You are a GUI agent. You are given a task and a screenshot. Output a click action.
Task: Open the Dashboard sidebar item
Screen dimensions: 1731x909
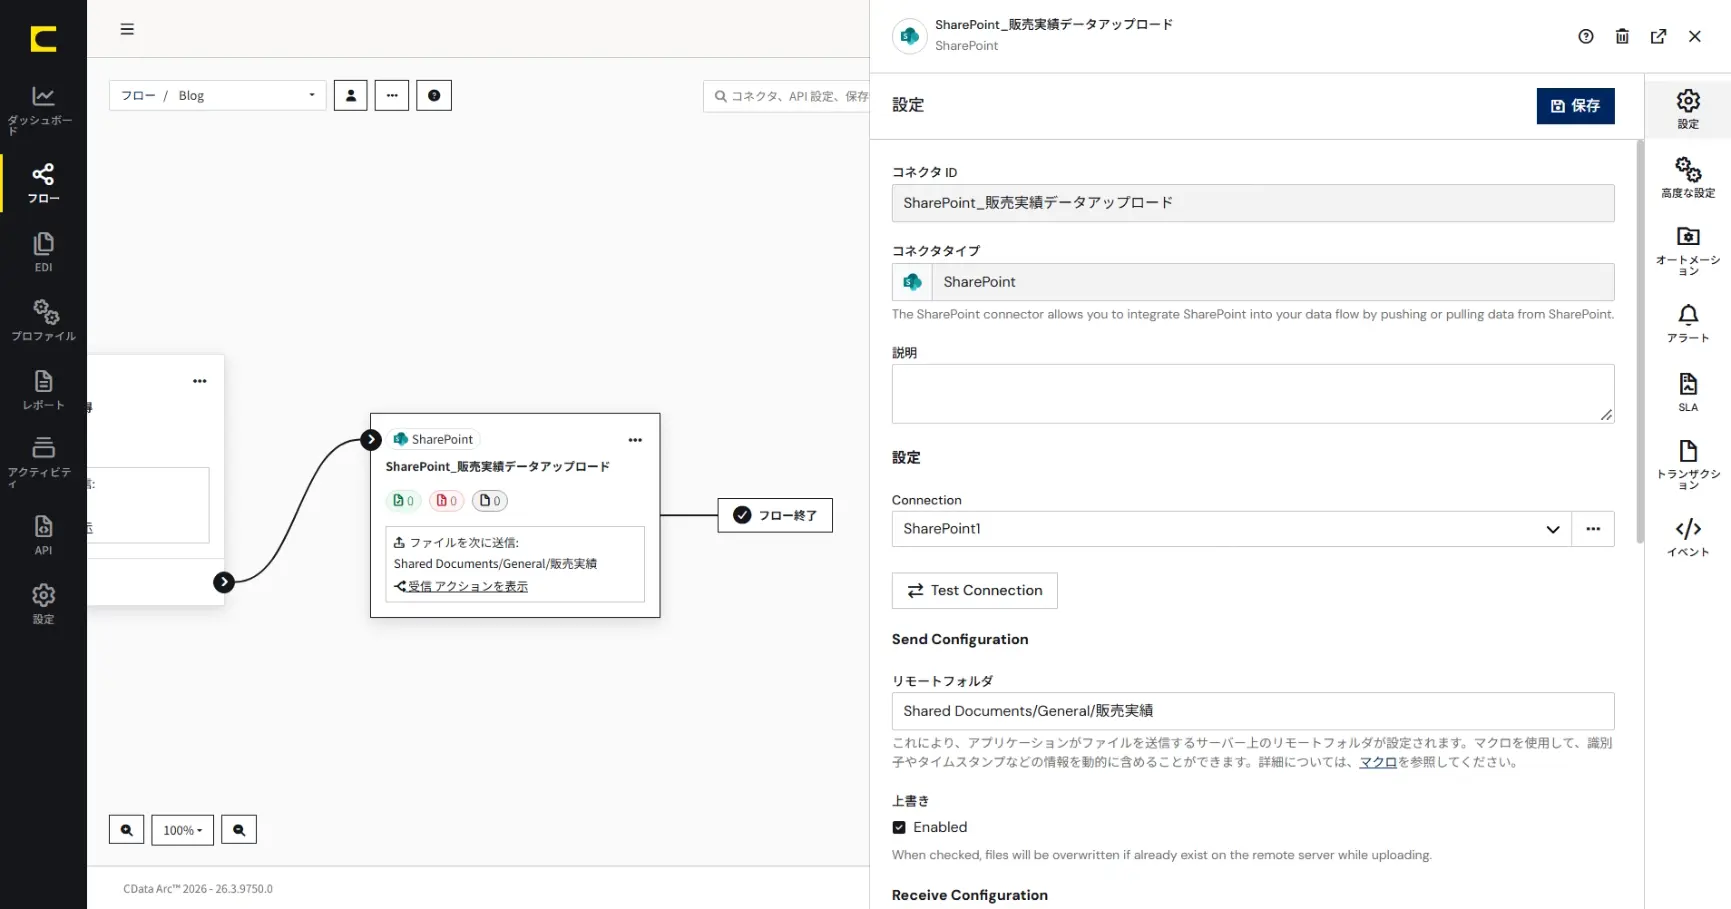43,109
